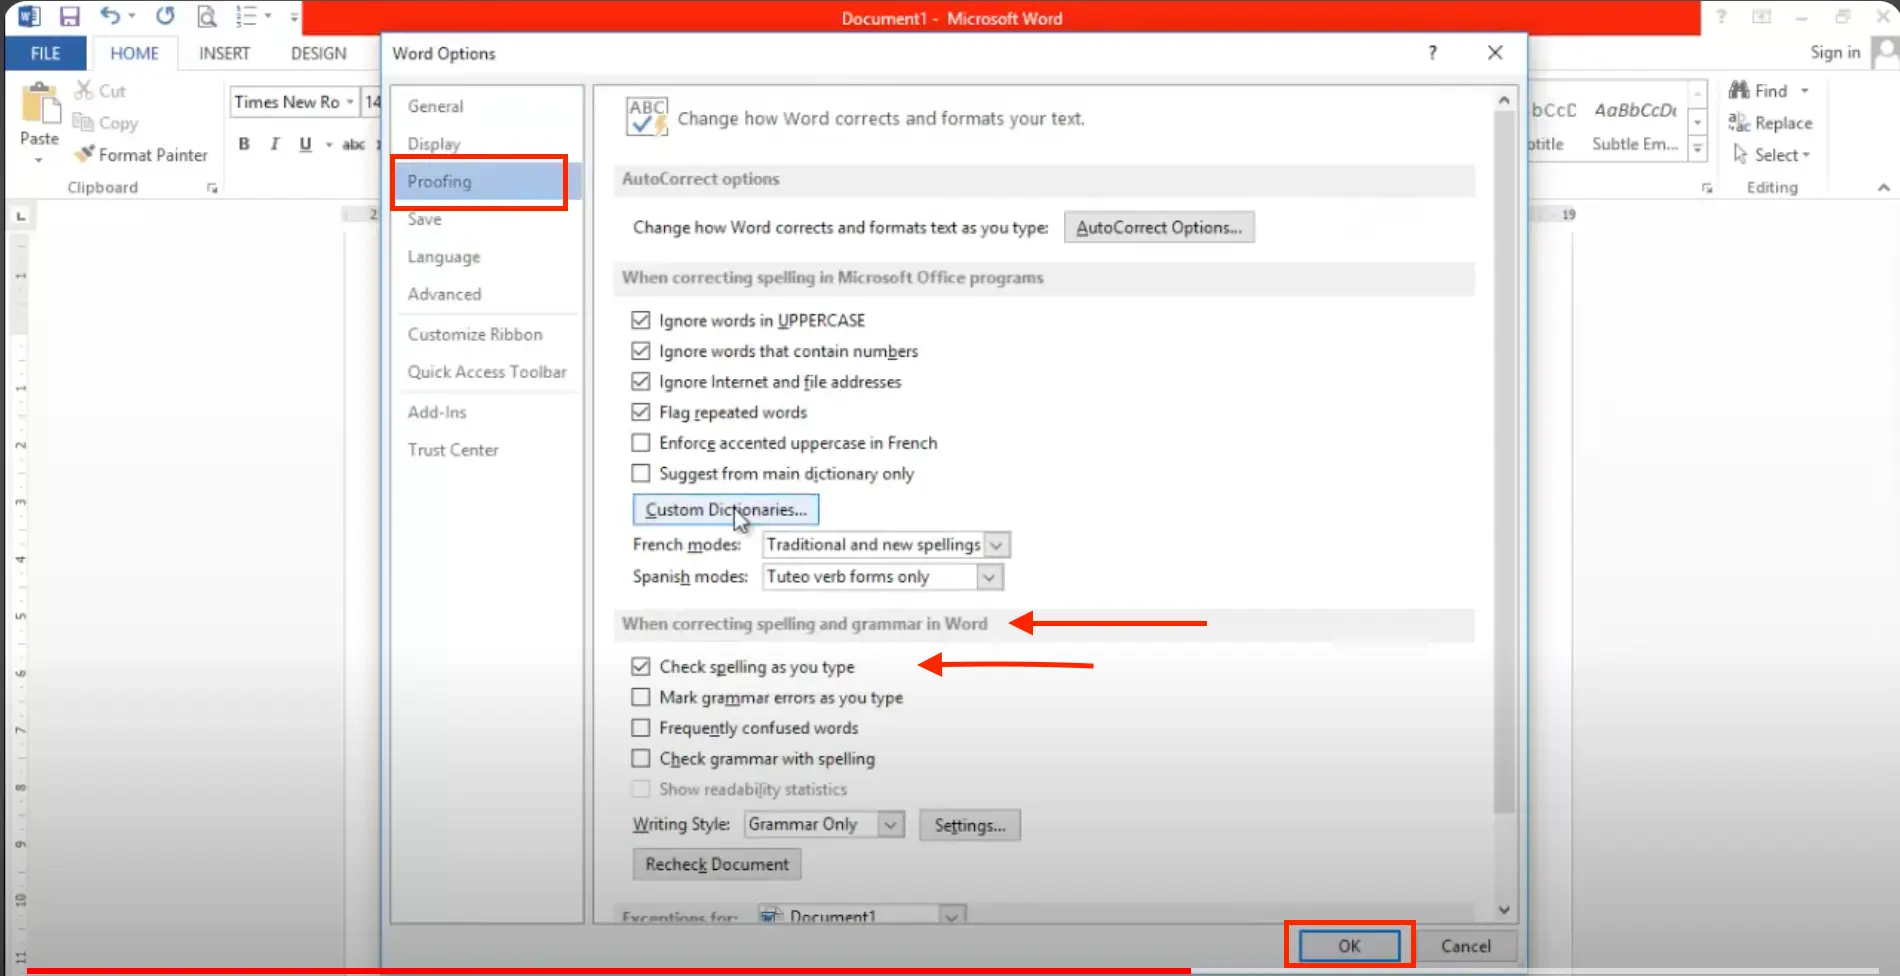Click the ruler tab selector icon
The image size is (1900, 976).
point(22,216)
